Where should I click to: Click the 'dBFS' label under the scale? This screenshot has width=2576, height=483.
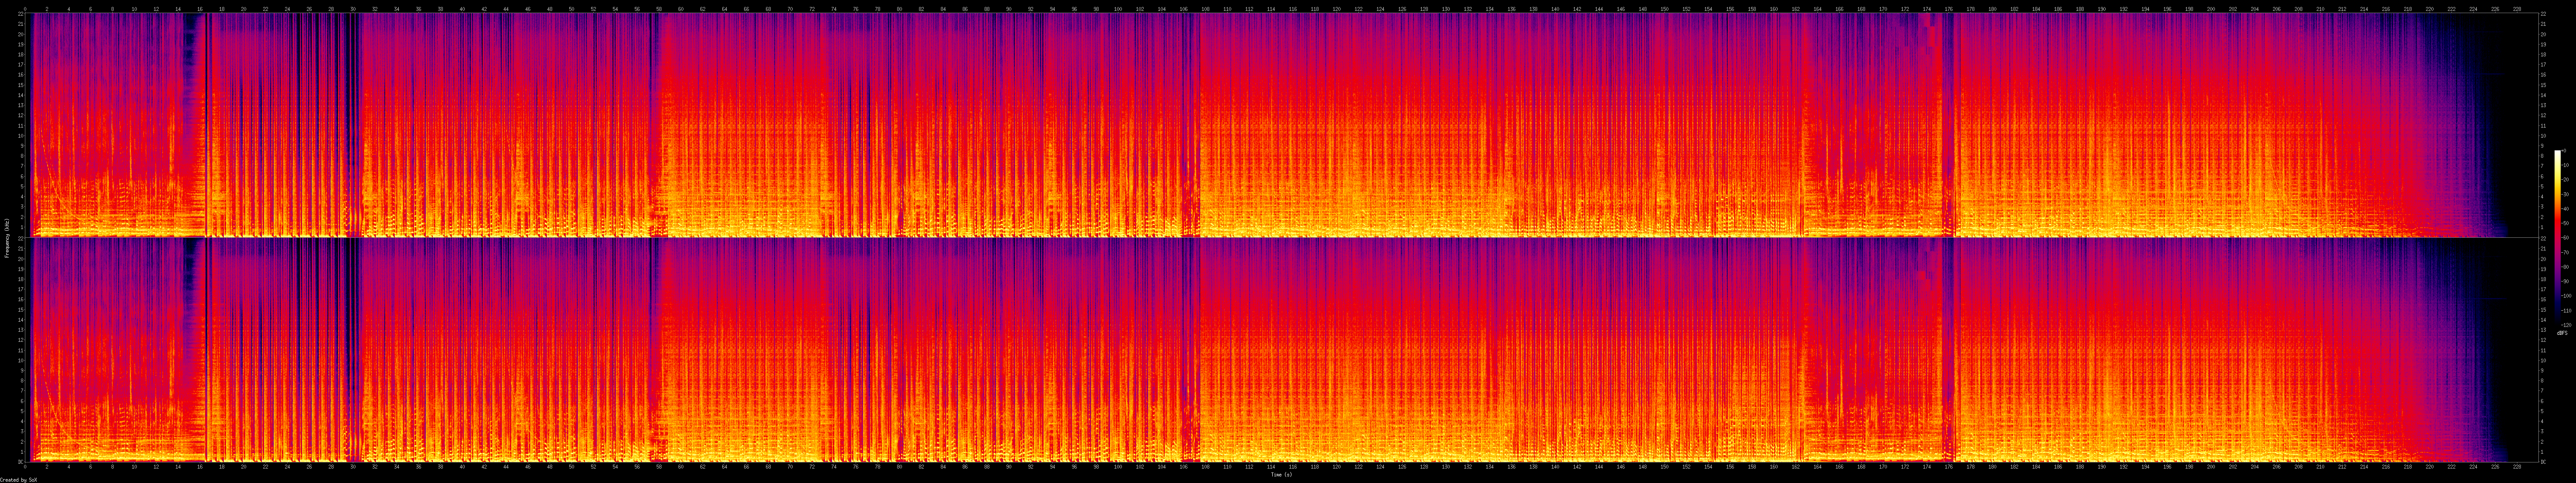coord(2562,333)
